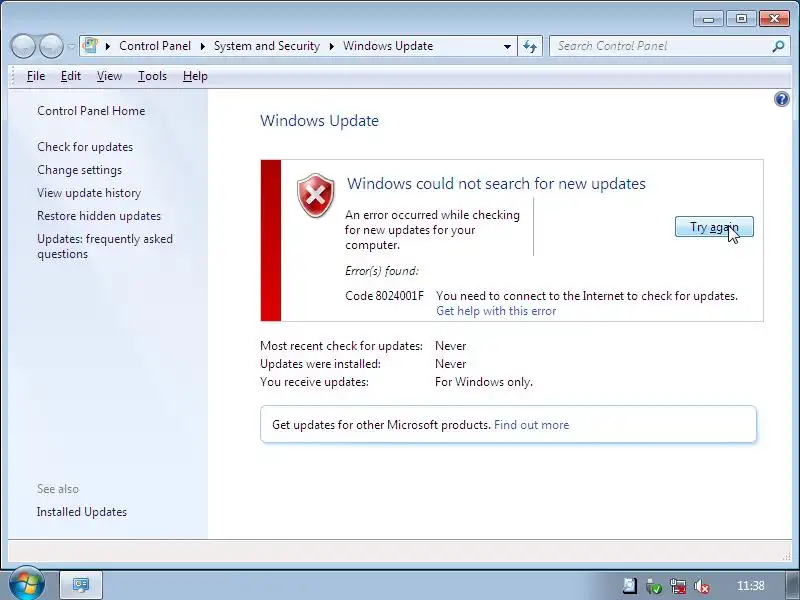
Task: Open the Help menu
Action: [195, 76]
